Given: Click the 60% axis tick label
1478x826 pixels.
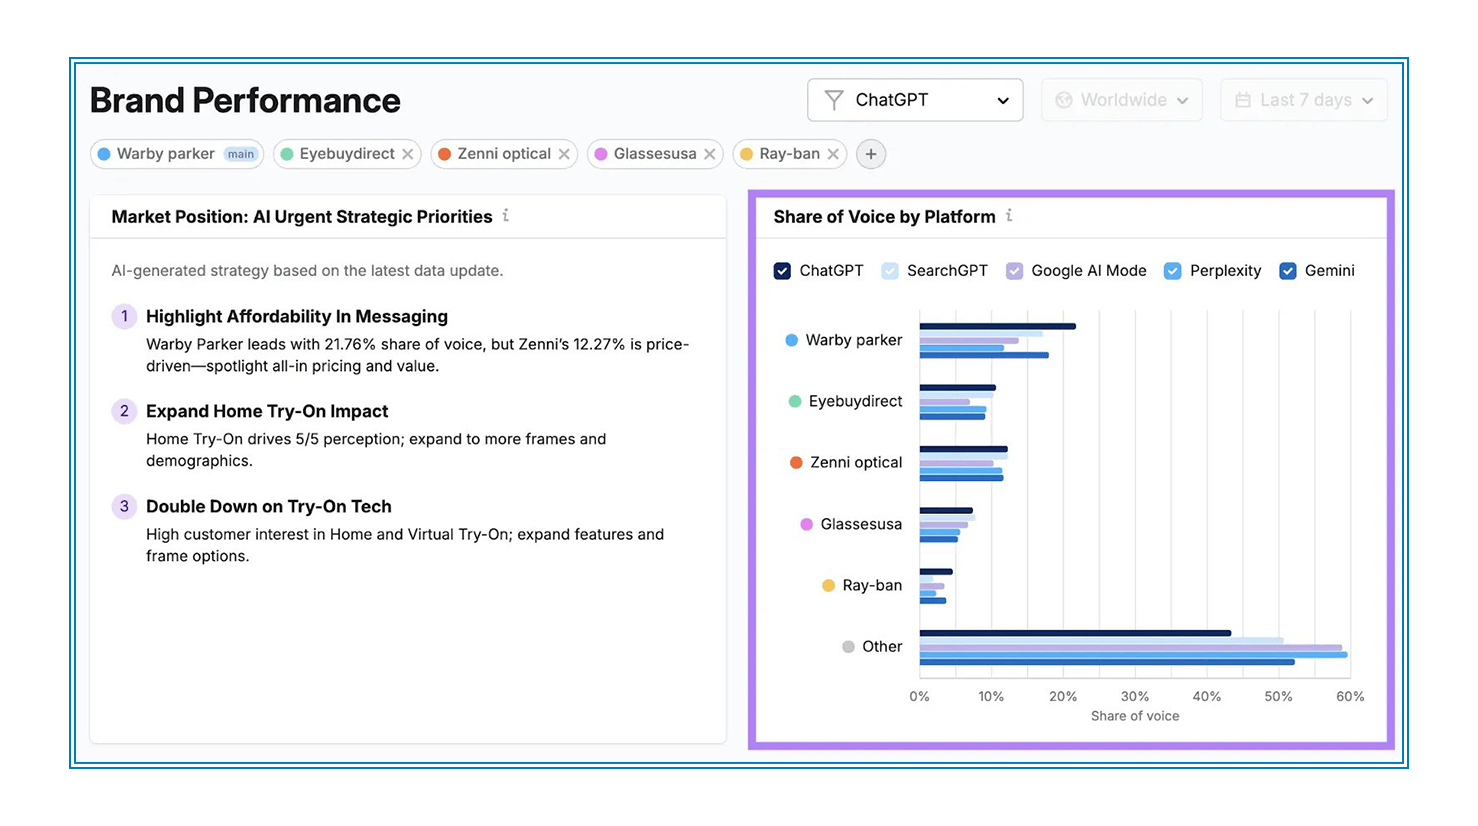Looking at the screenshot, I should pos(1350,696).
